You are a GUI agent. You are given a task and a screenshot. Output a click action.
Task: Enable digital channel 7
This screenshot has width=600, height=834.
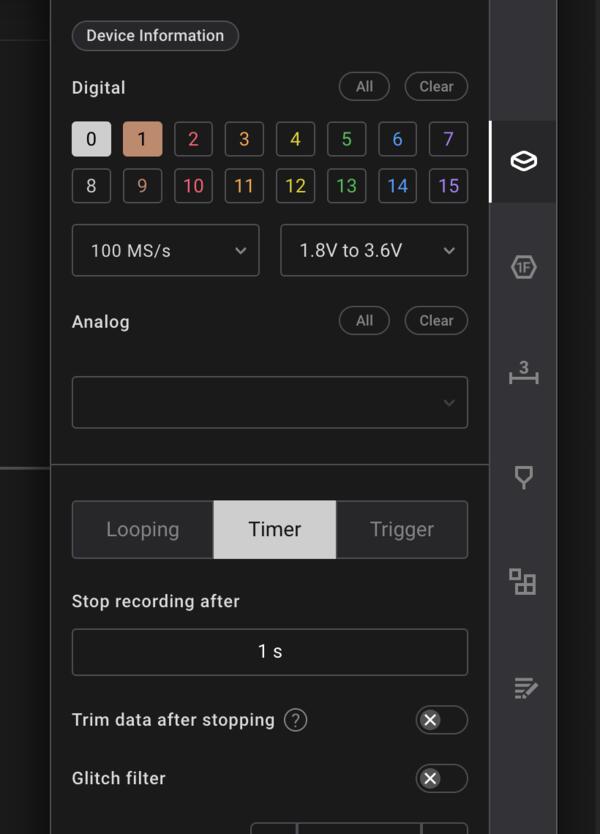(448, 139)
